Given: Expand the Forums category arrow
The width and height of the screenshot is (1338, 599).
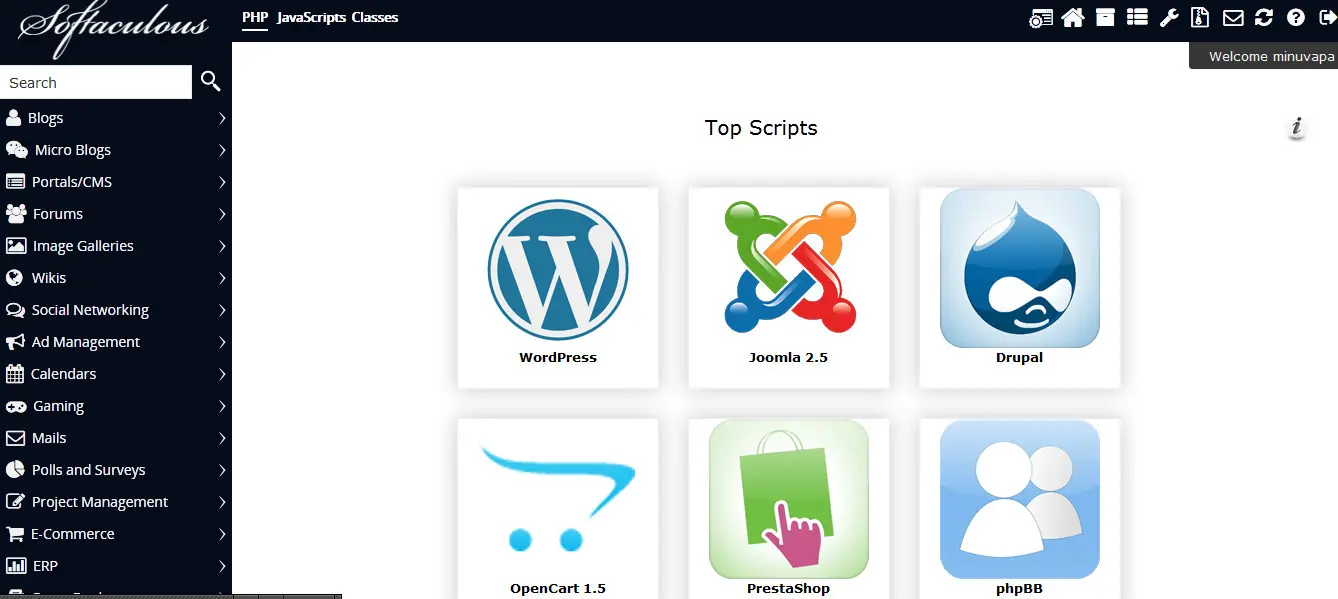Looking at the screenshot, I should (222, 214).
